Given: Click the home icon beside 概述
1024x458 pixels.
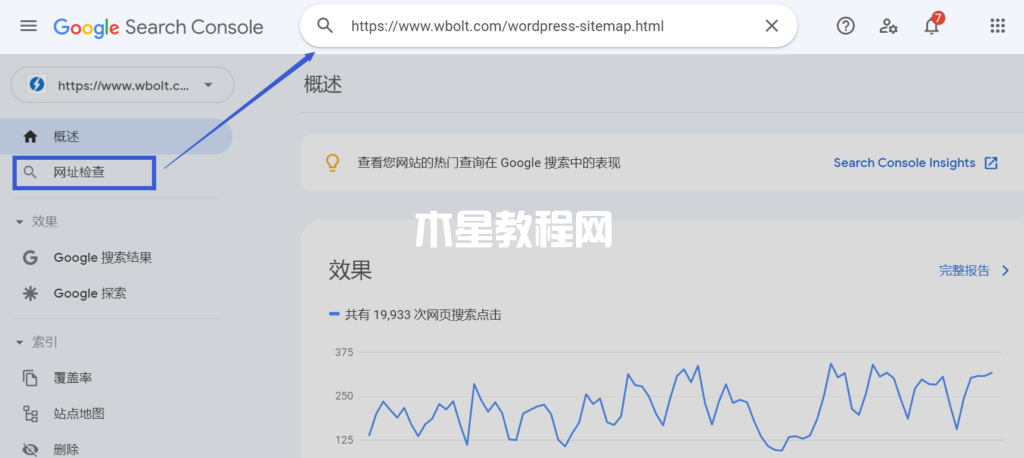Looking at the screenshot, I should (29, 137).
